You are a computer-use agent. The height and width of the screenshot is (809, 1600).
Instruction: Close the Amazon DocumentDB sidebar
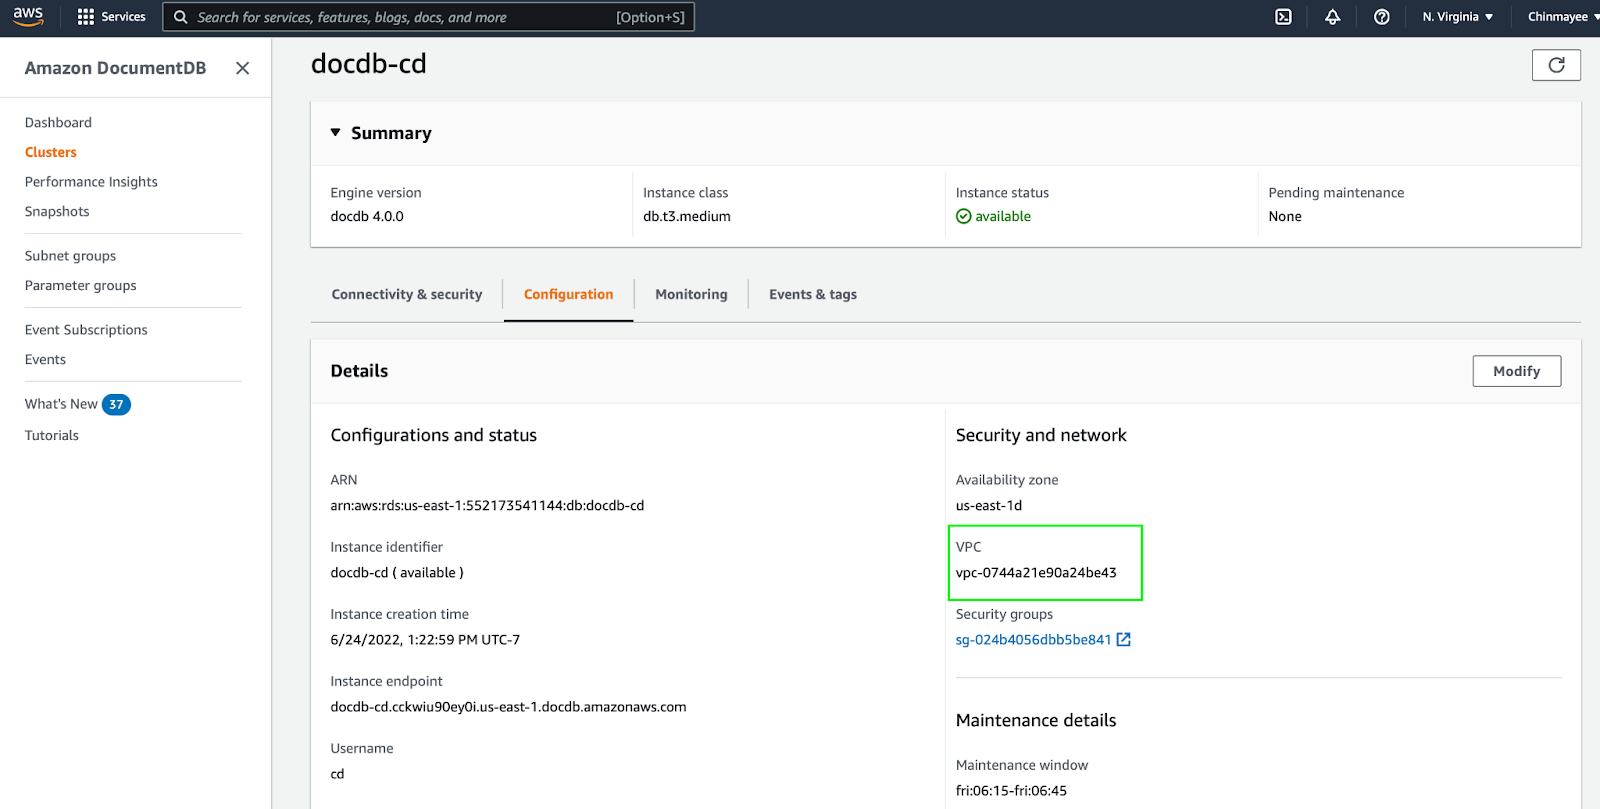point(242,68)
